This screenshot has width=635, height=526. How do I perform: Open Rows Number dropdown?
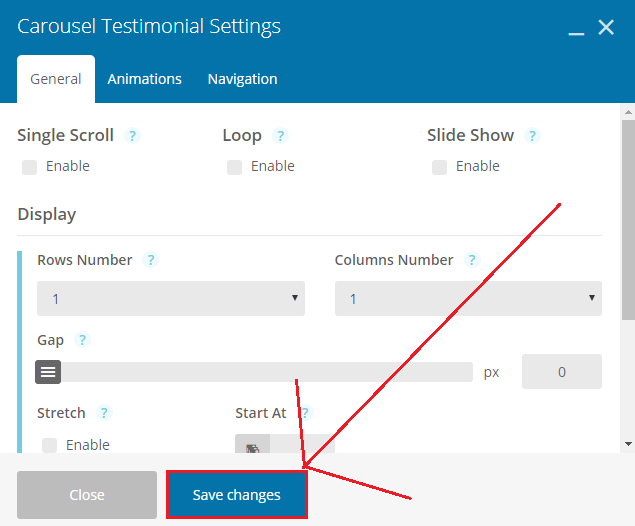click(171, 298)
